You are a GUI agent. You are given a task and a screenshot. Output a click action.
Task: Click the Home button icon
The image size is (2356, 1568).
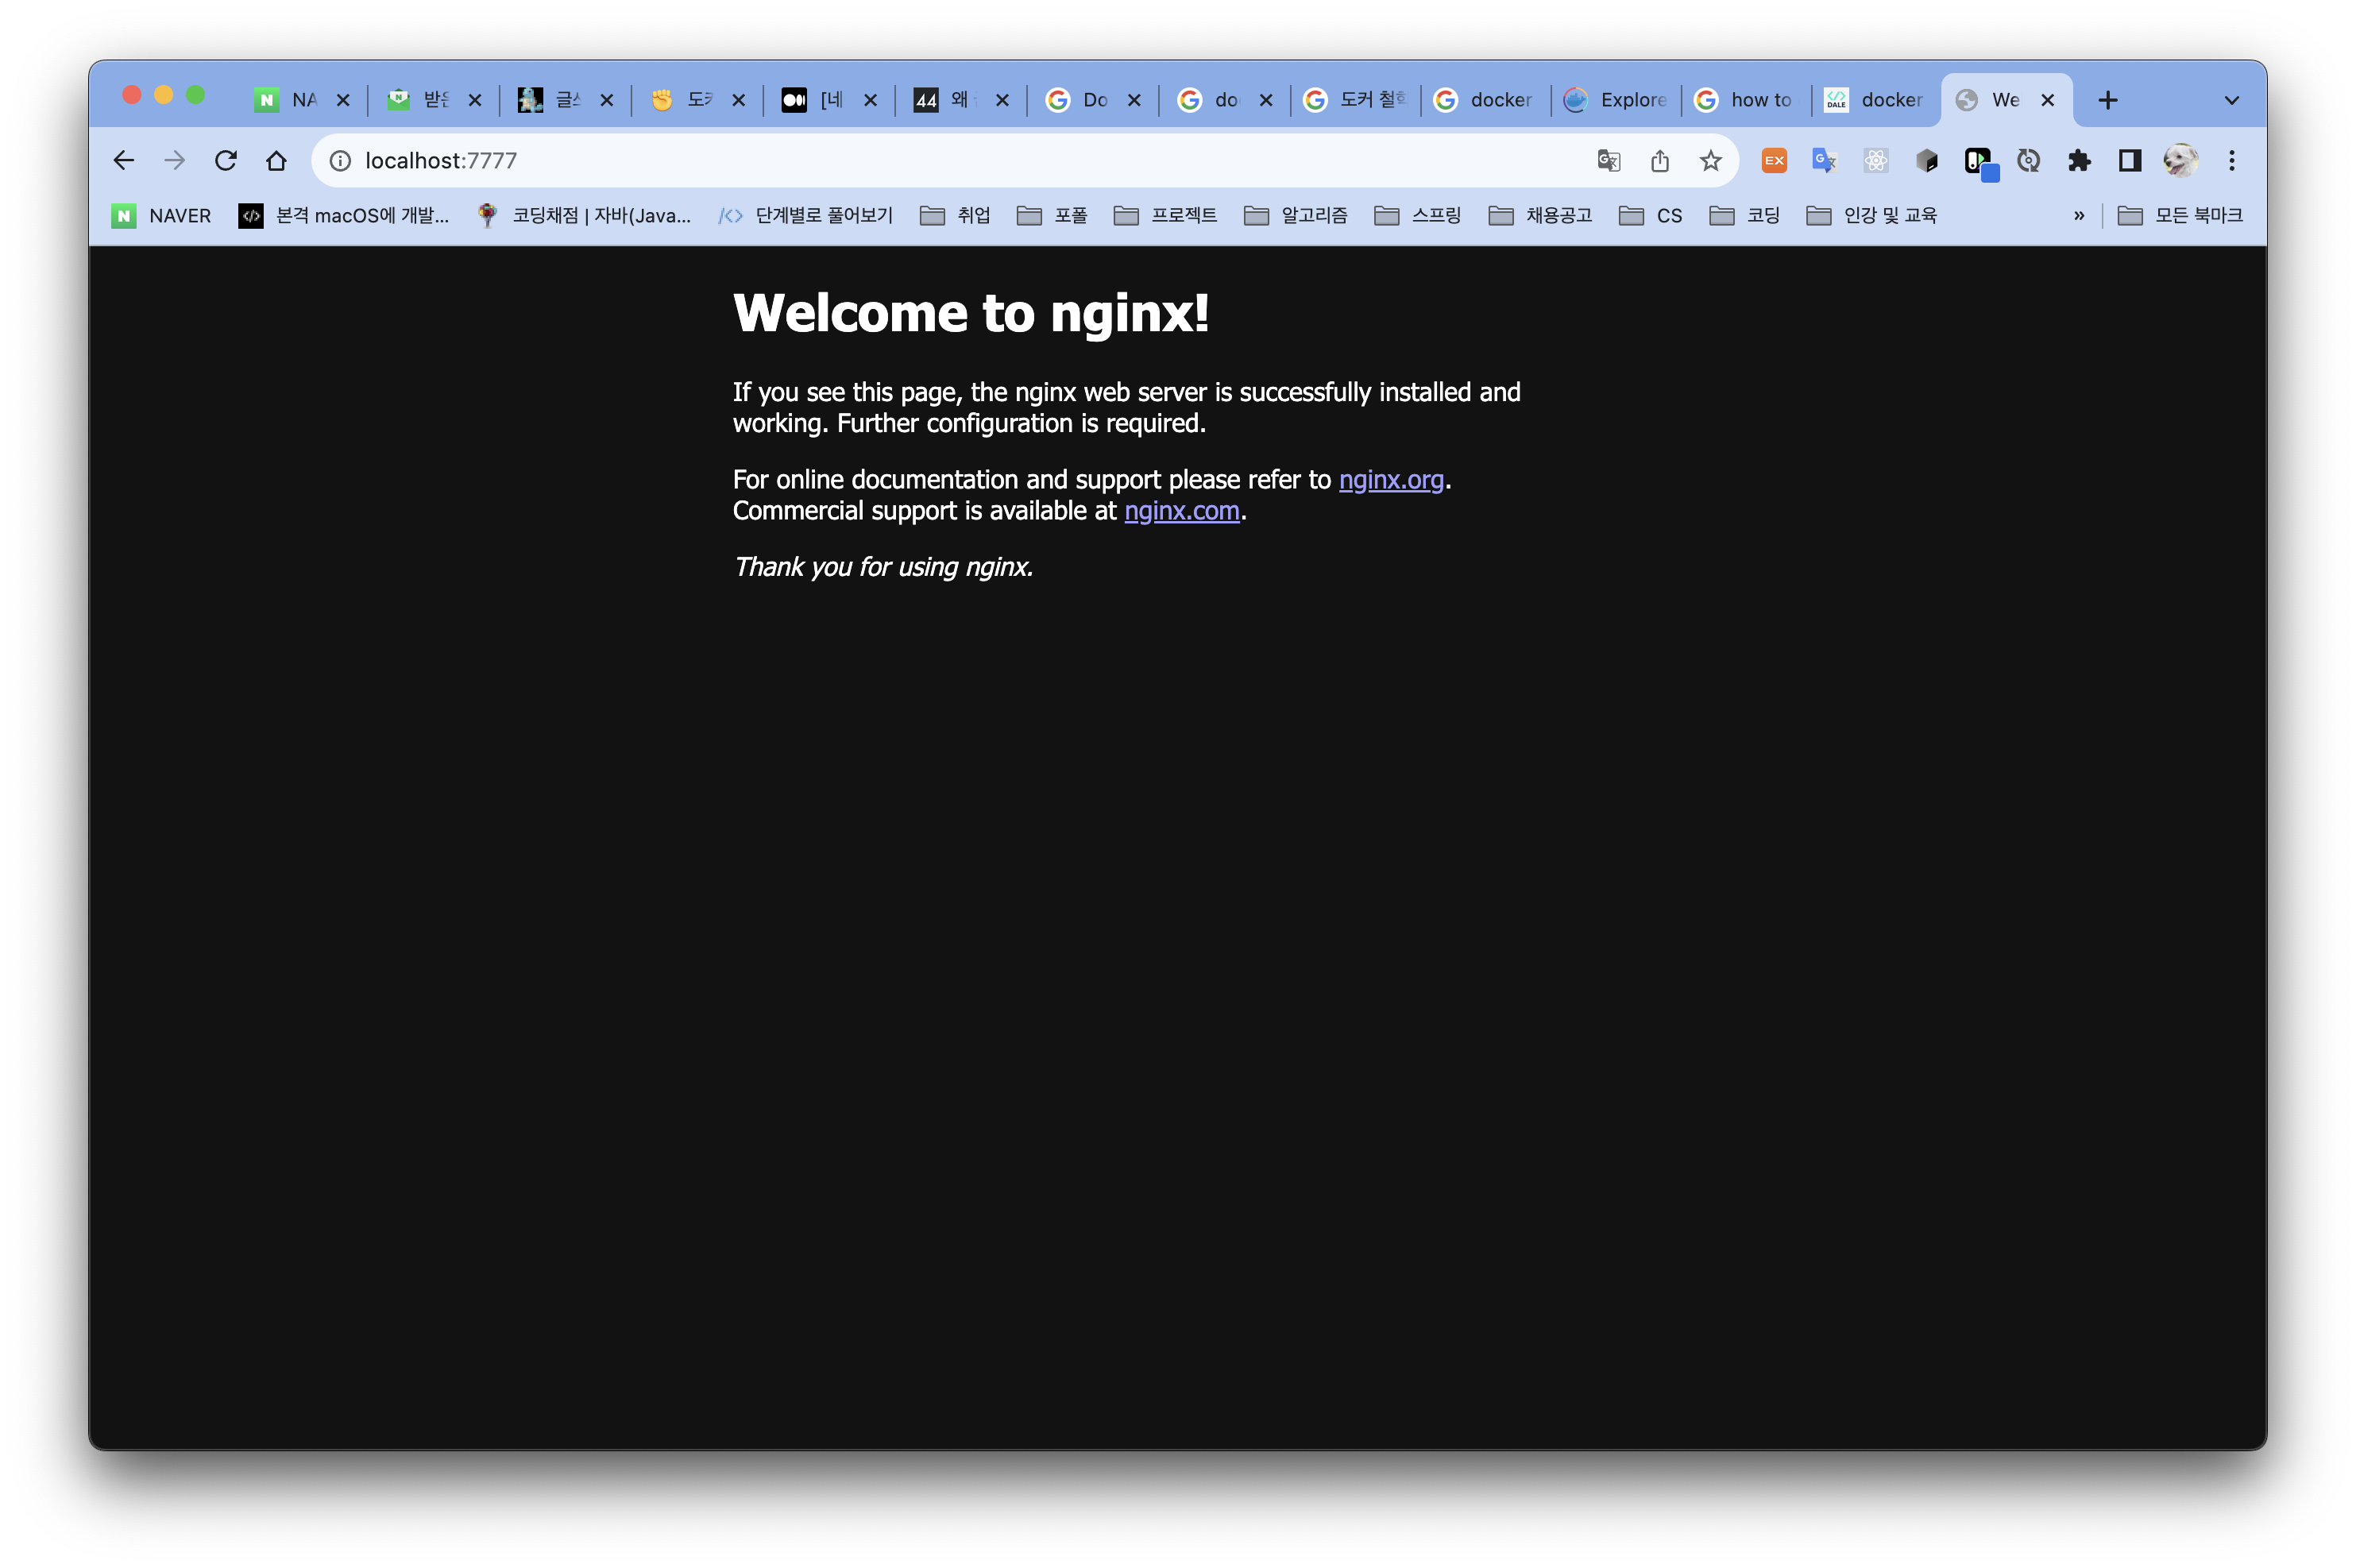(277, 160)
